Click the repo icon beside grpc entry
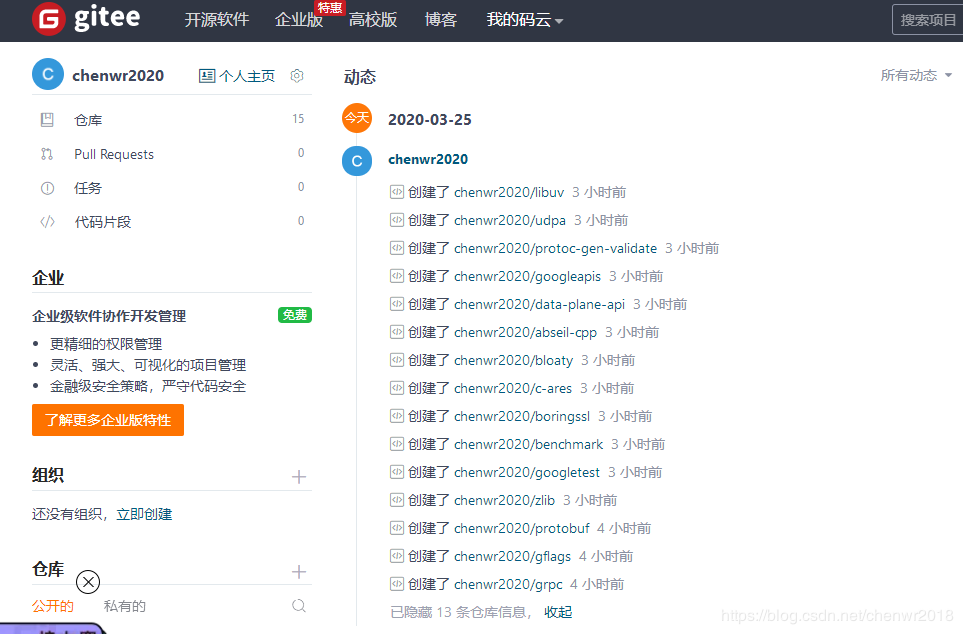 point(397,584)
